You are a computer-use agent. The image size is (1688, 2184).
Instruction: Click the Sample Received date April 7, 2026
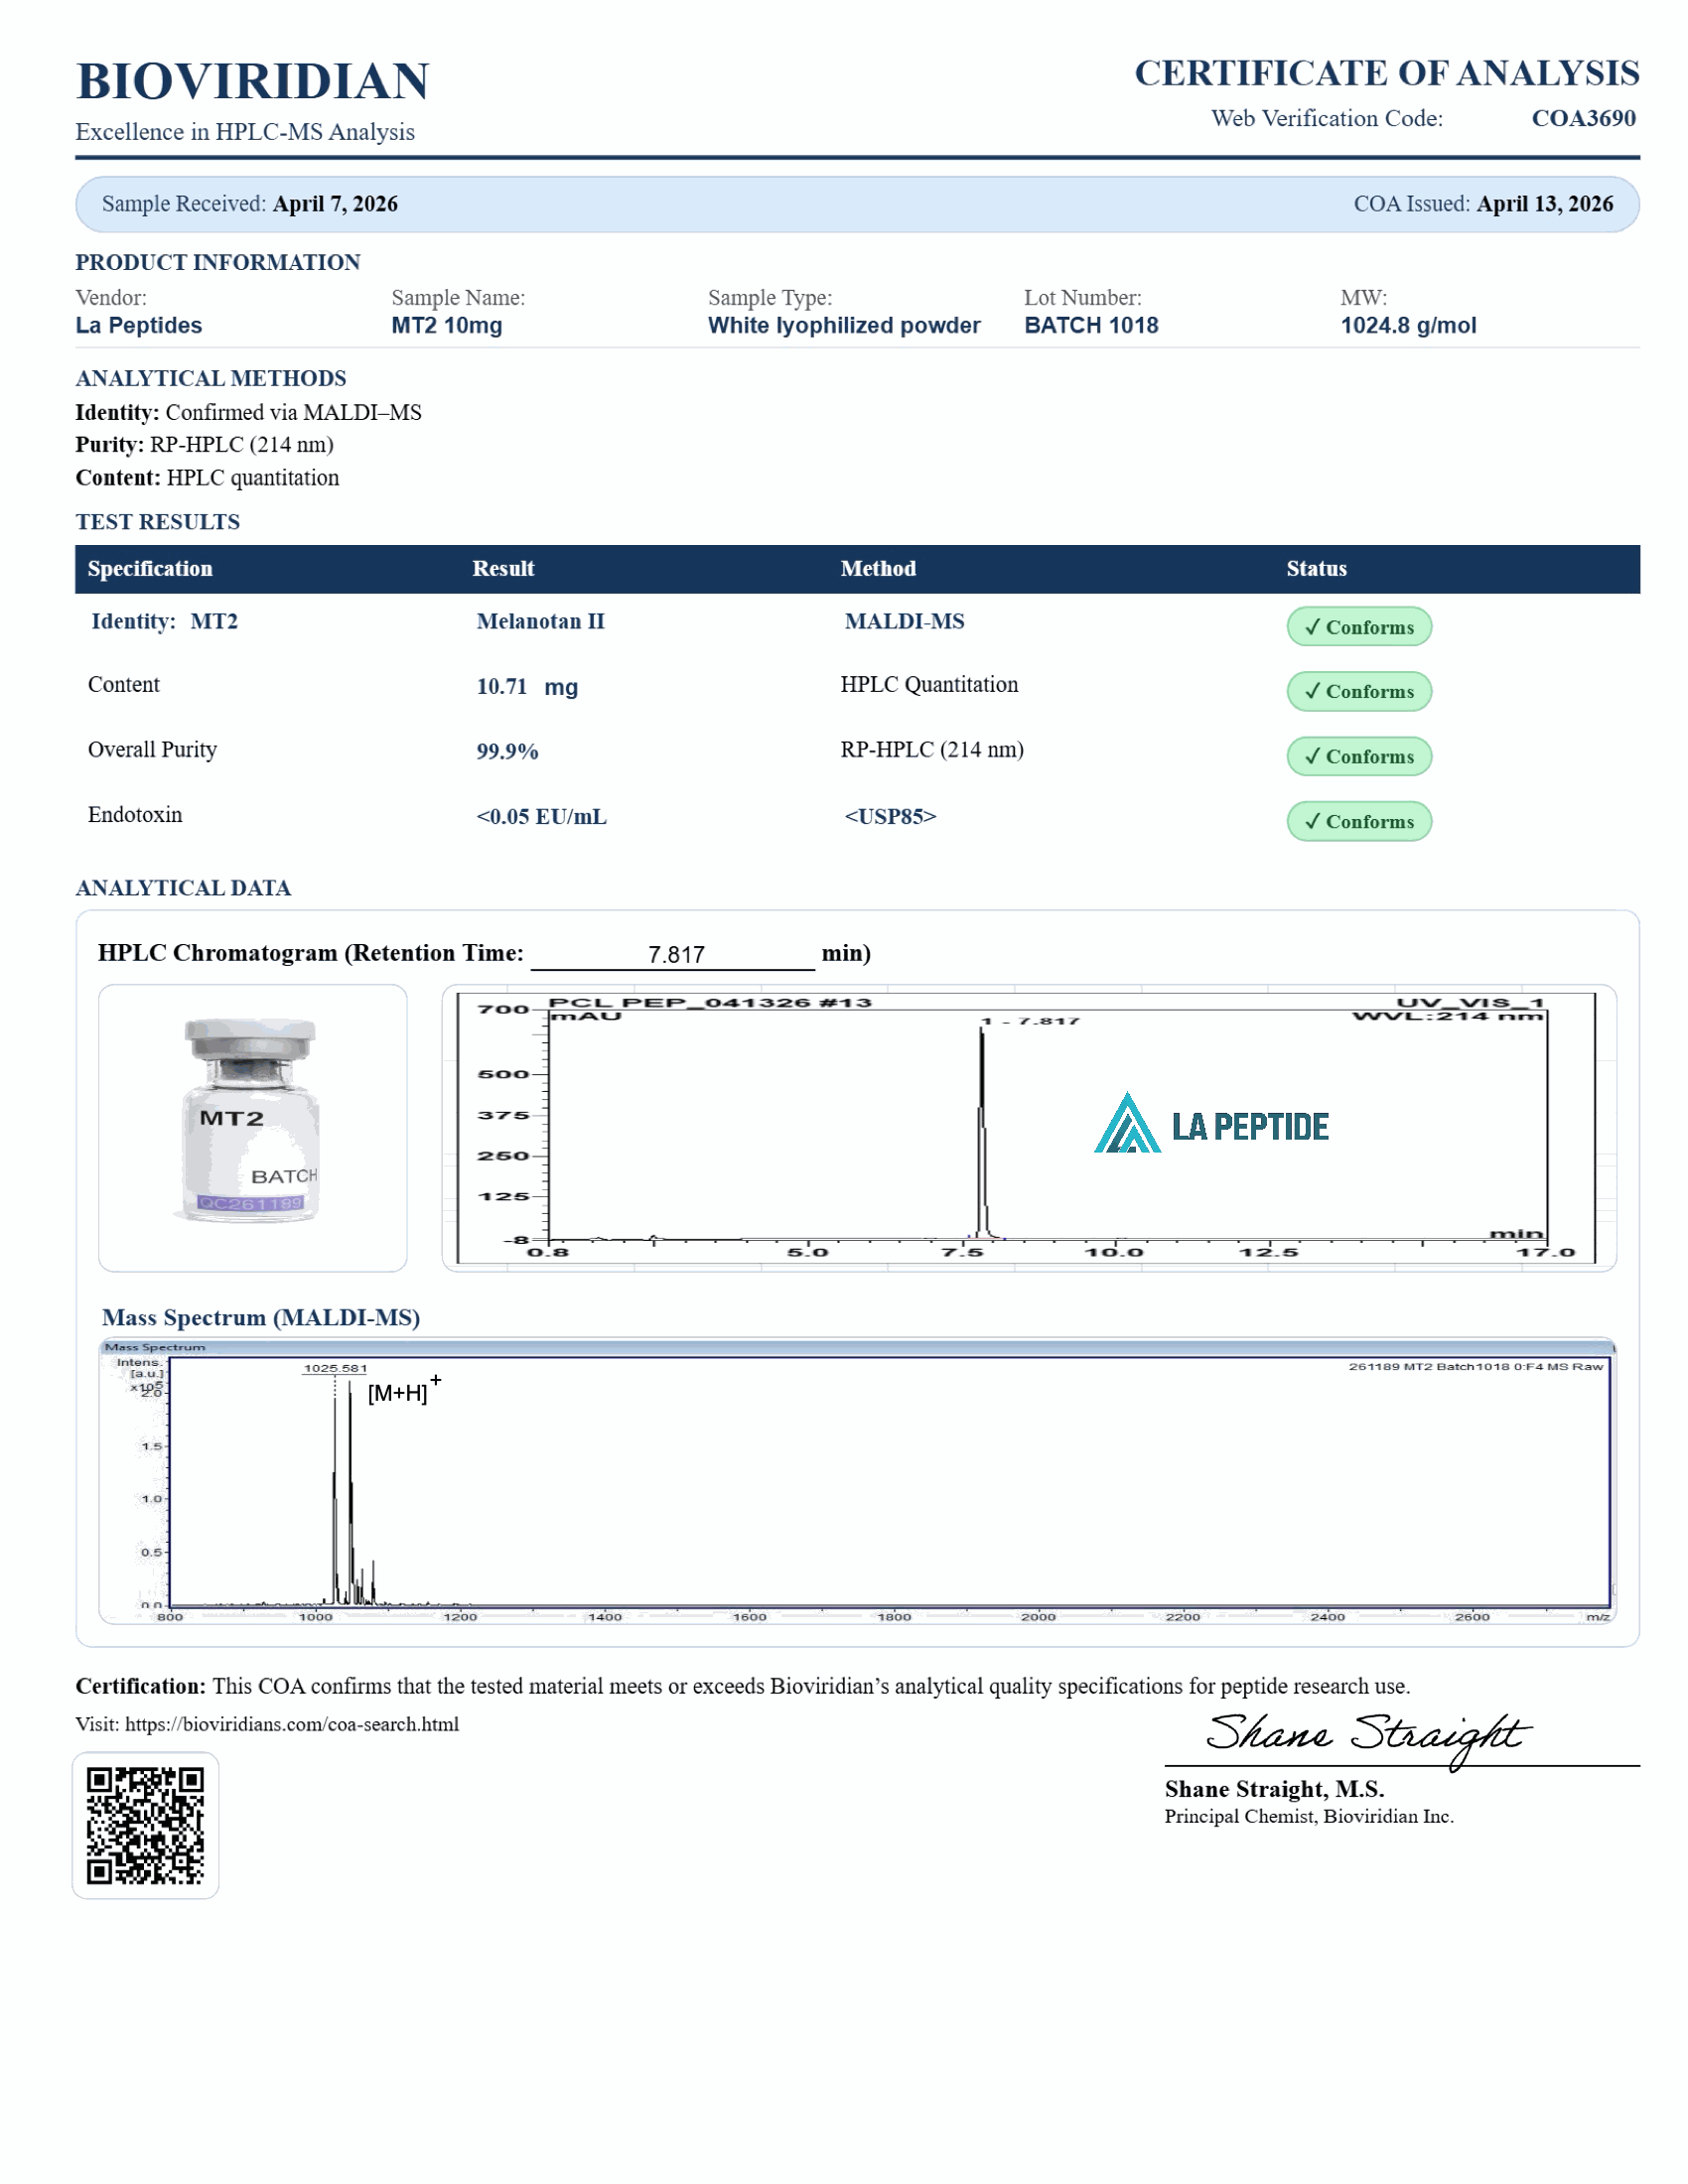coord(335,204)
